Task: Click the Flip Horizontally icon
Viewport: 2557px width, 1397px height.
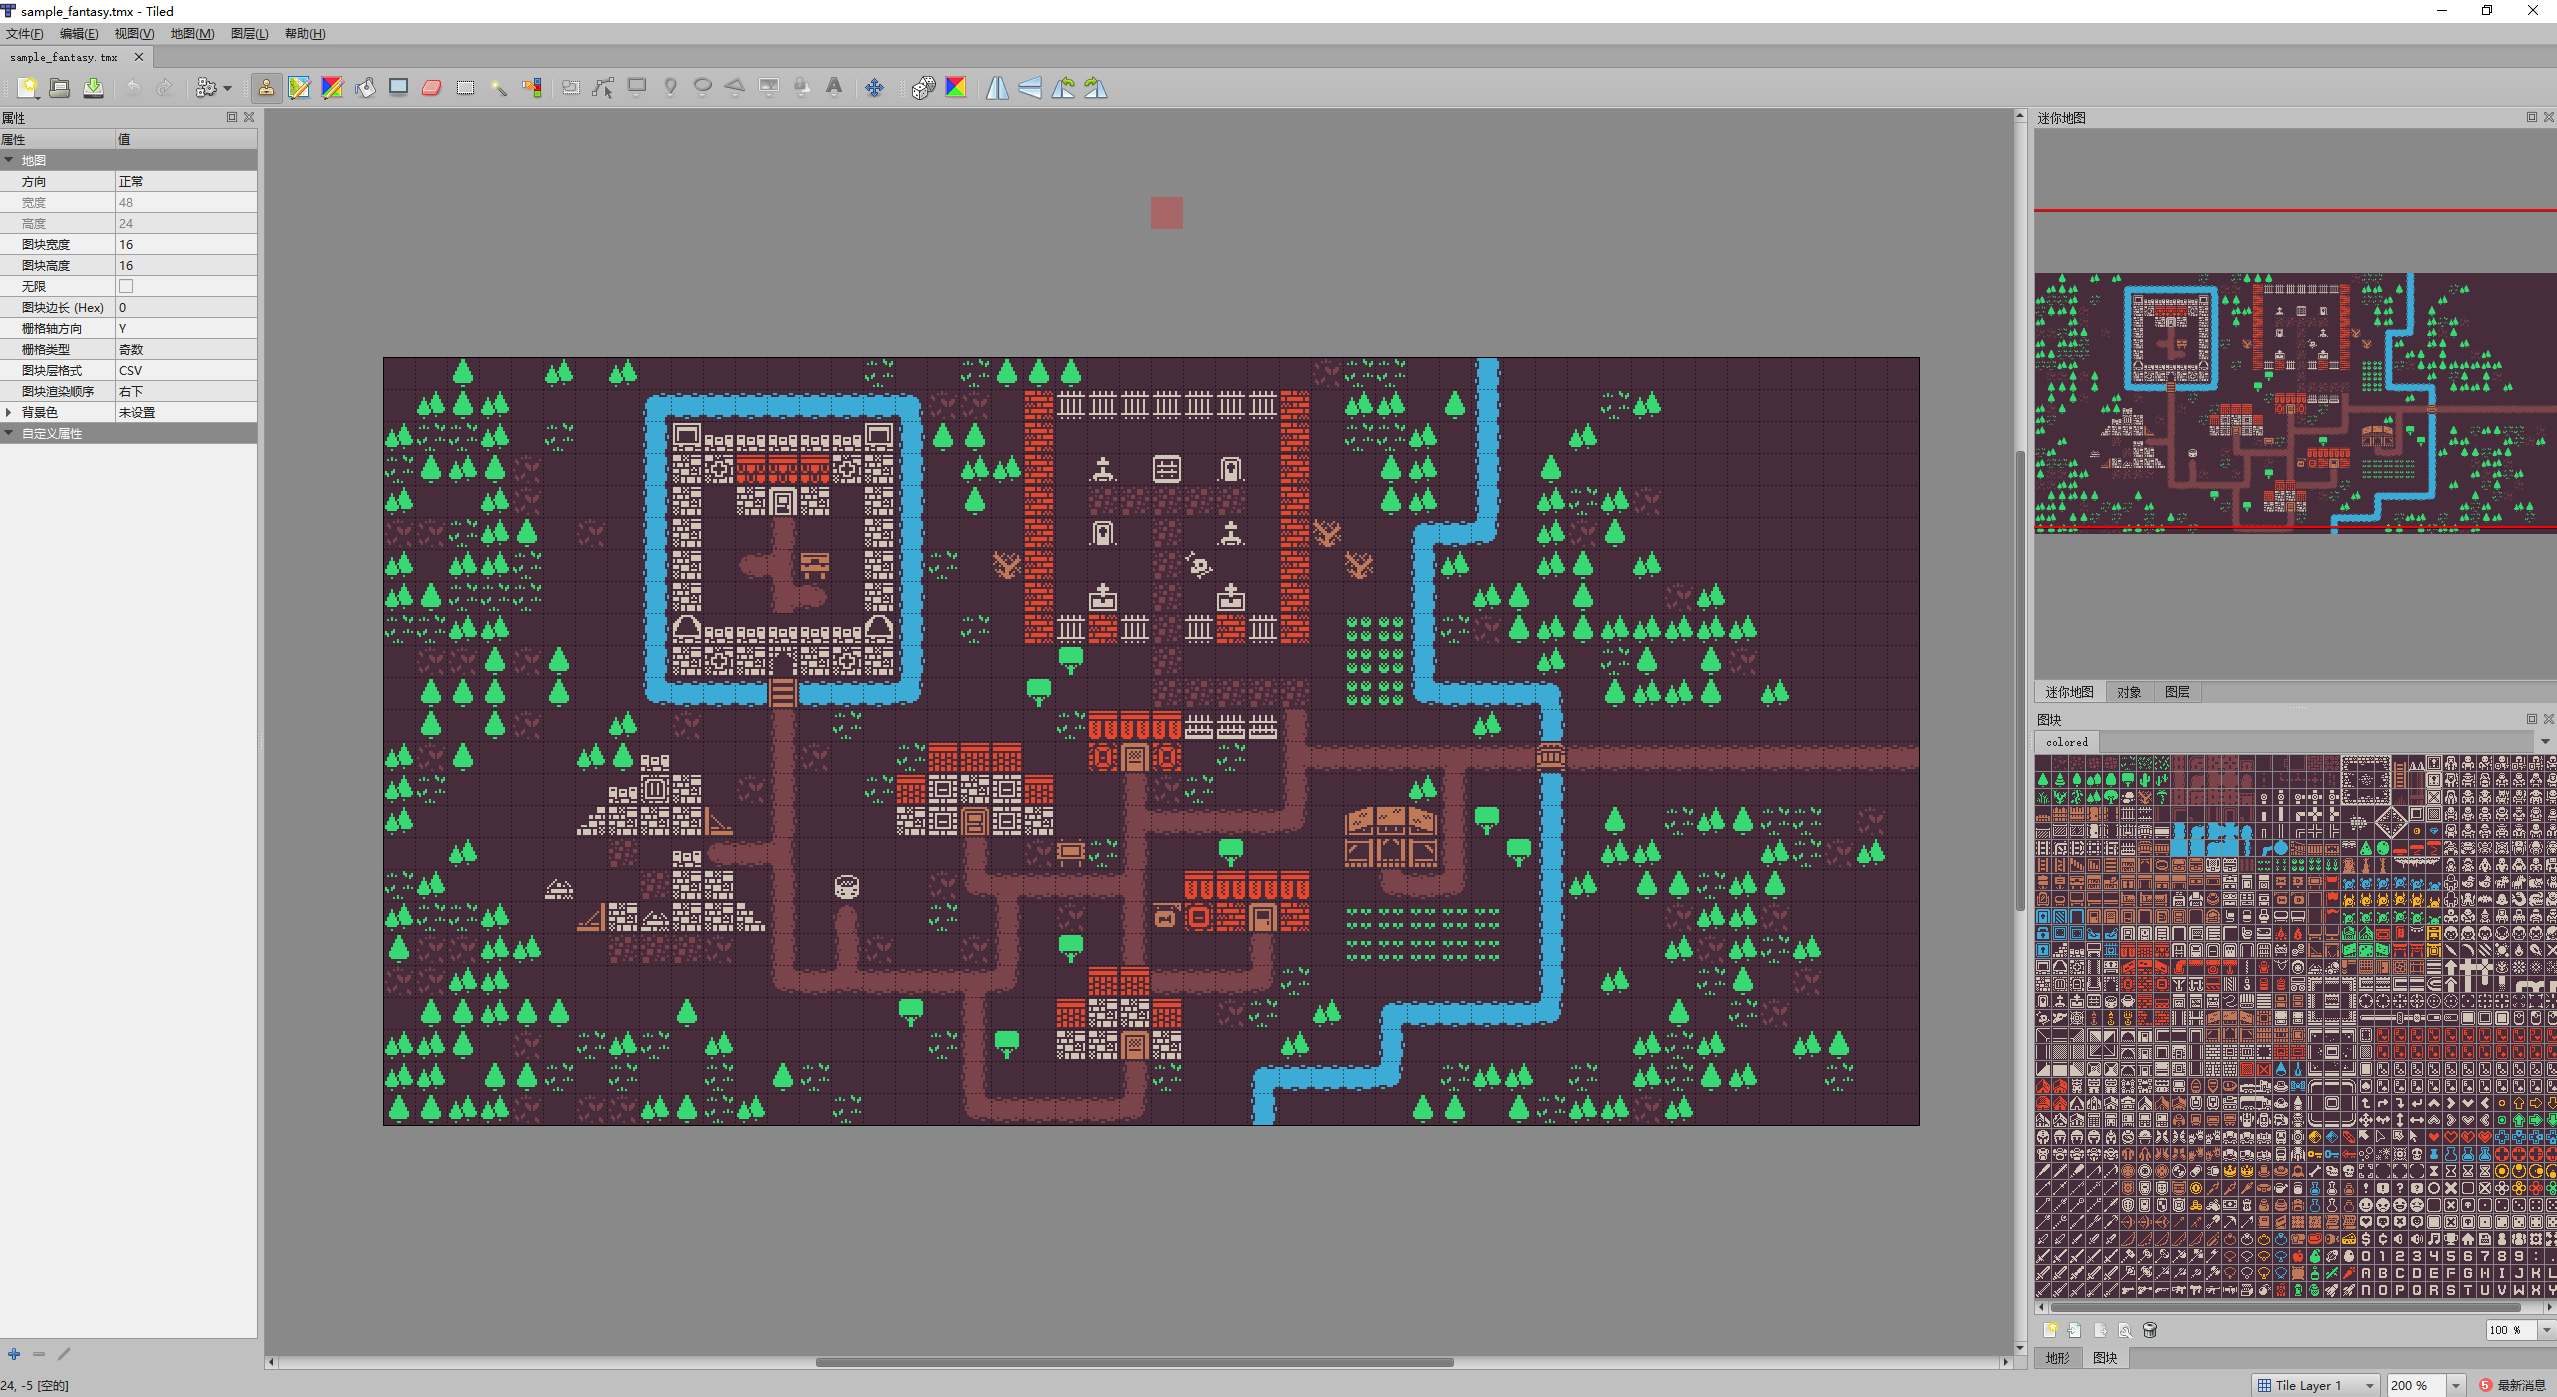Action: [997, 88]
